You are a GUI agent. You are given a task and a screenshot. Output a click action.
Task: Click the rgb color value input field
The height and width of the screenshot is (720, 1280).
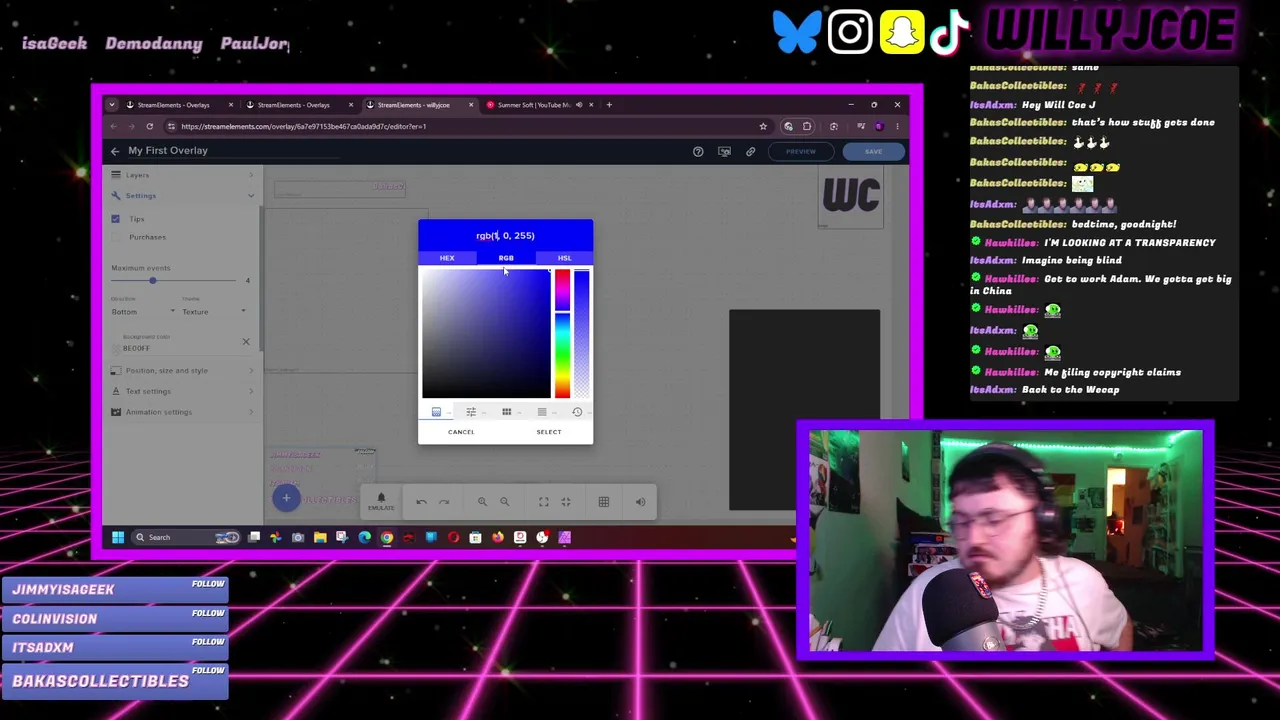click(505, 236)
